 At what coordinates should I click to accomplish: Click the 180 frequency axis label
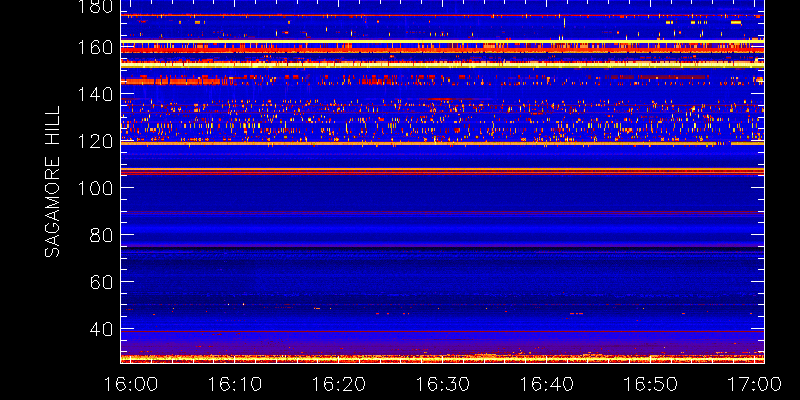click(96, 6)
